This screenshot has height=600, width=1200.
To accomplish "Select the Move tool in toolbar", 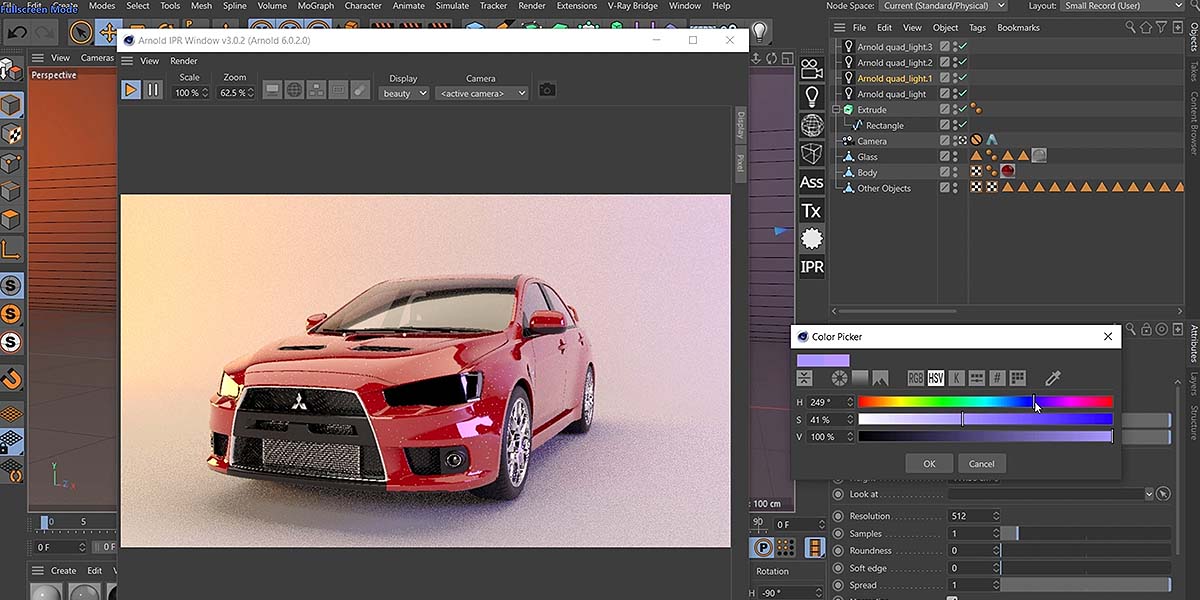I will 108,32.
